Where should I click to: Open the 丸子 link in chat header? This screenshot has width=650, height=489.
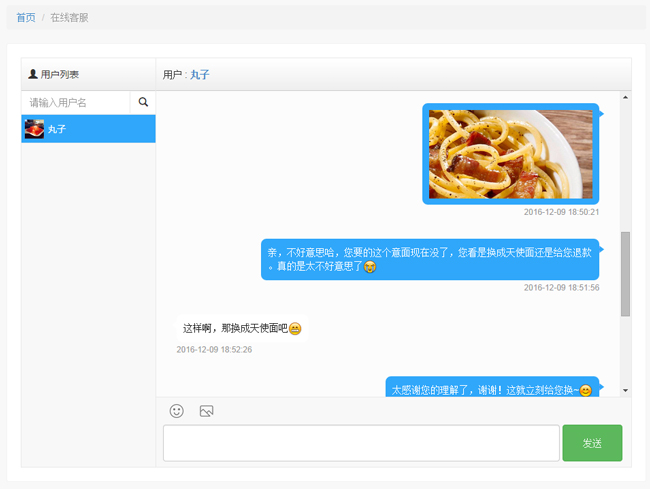click(200, 75)
